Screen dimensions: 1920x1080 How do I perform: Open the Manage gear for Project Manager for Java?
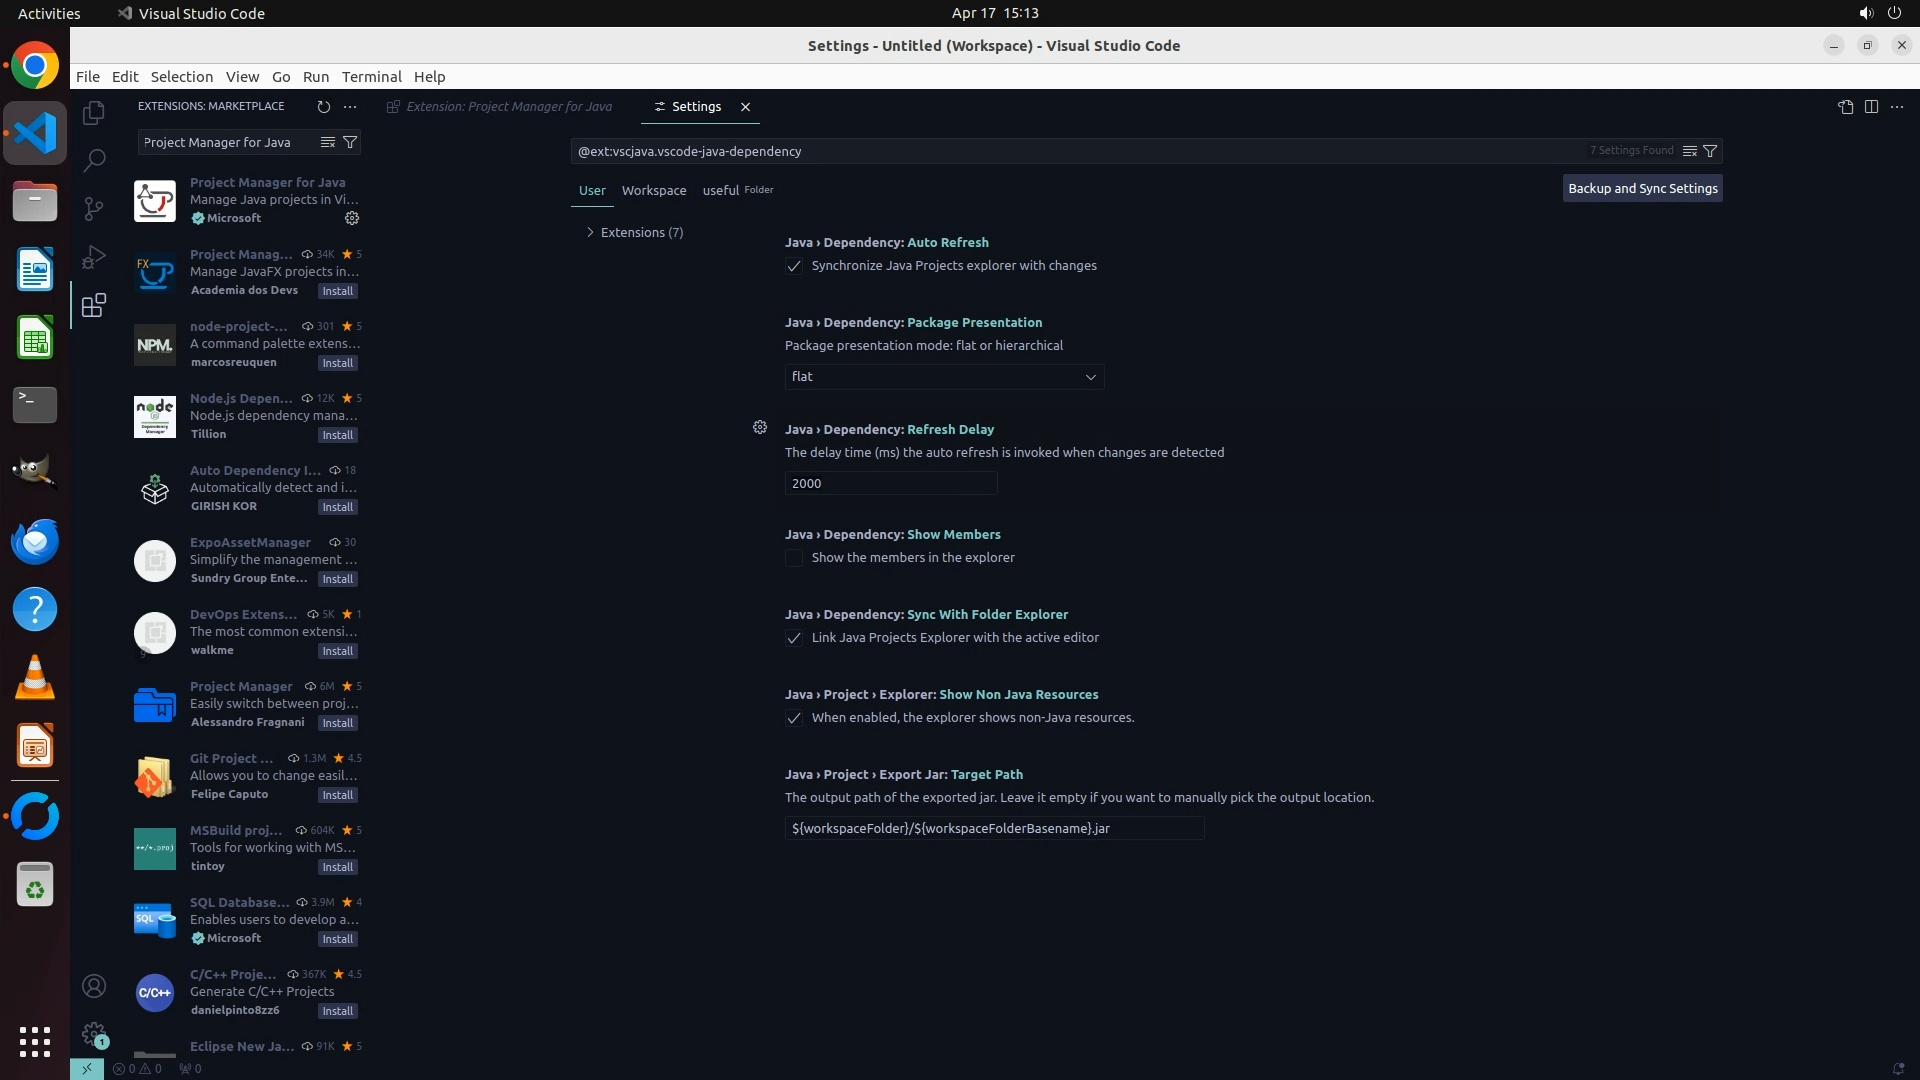click(x=352, y=218)
